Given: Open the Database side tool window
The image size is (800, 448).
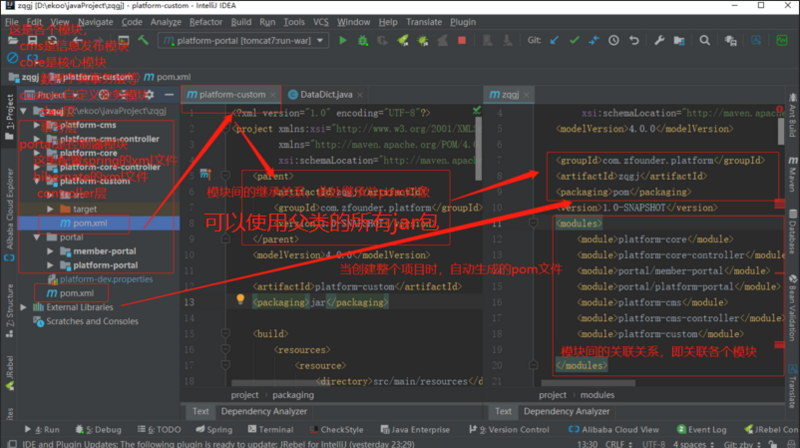Looking at the screenshot, I should (792, 232).
